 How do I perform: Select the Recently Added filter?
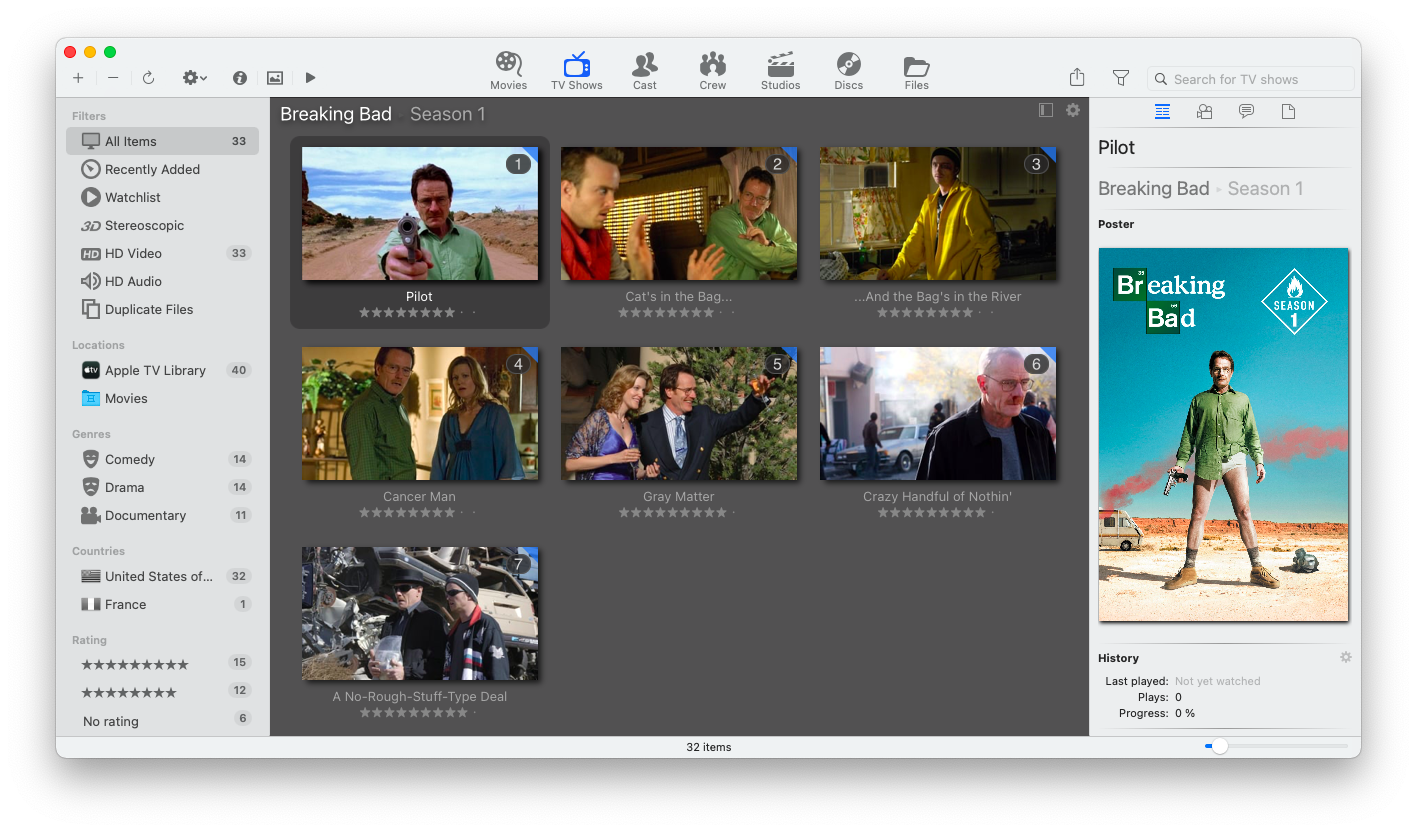click(x=162, y=169)
